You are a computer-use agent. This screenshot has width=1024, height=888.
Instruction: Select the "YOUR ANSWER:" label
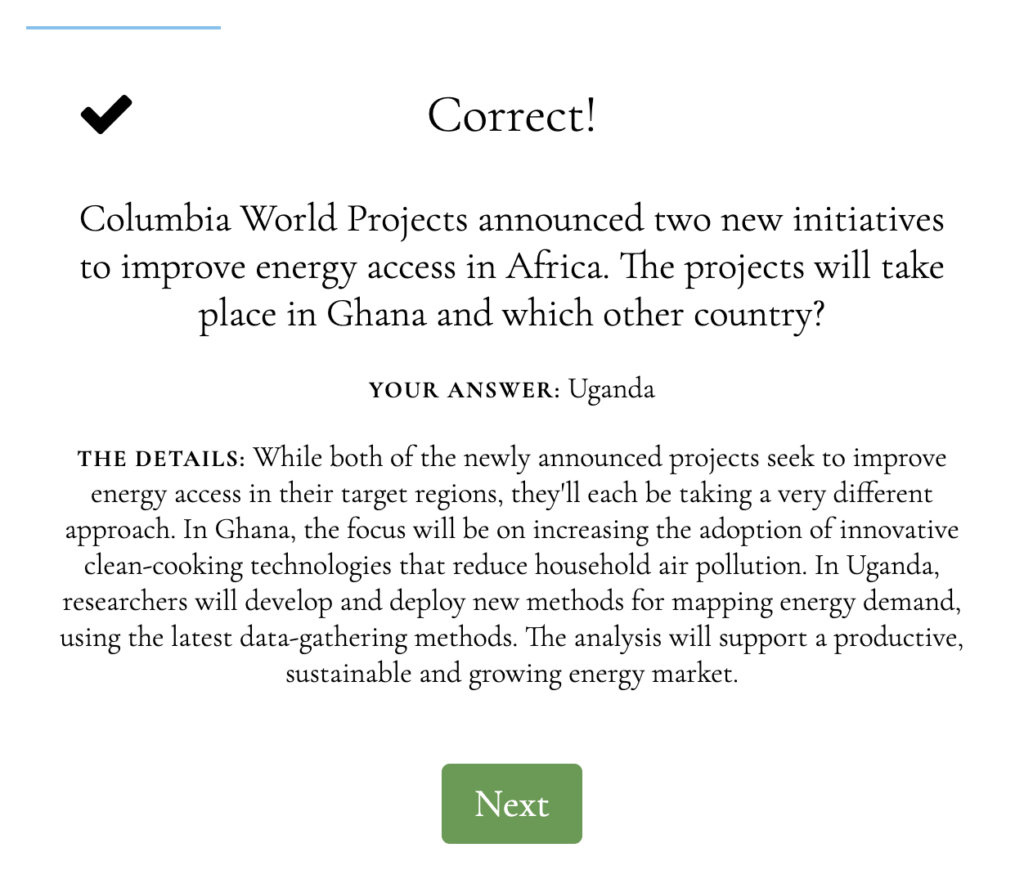point(464,390)
